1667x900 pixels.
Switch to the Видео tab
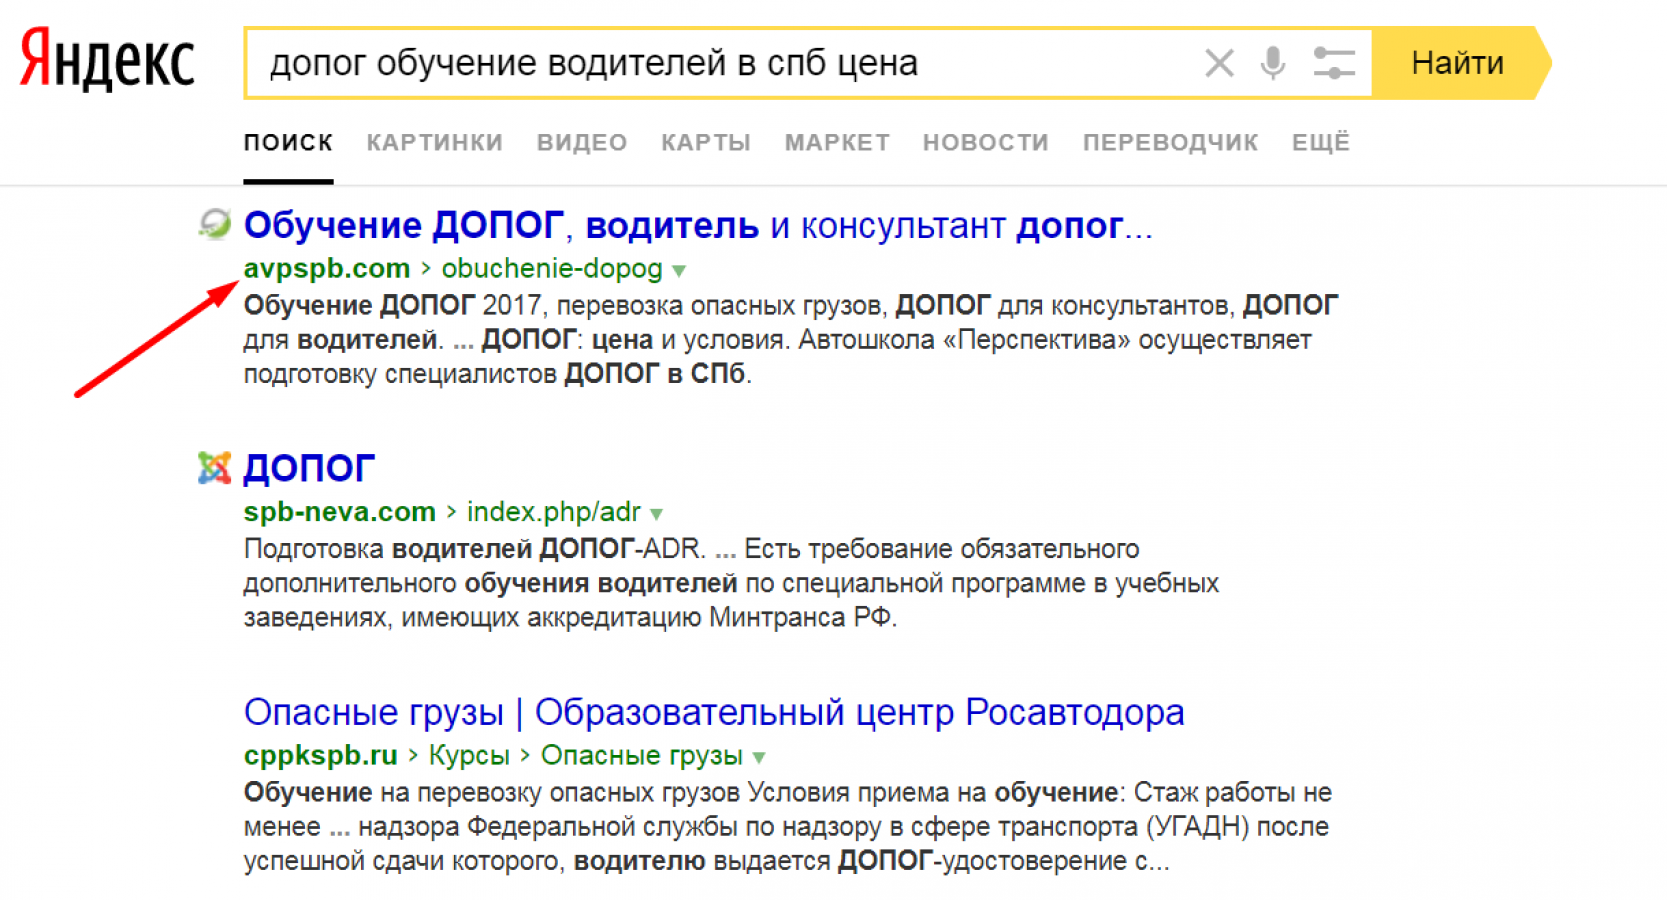(x=582, y=143)
